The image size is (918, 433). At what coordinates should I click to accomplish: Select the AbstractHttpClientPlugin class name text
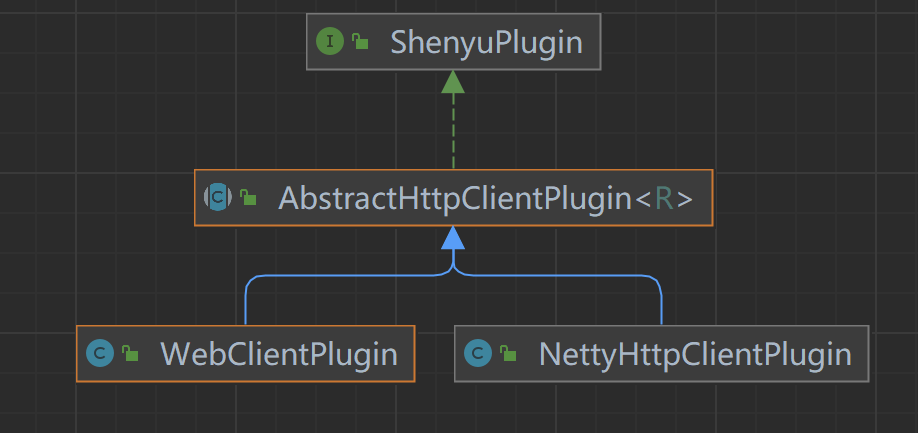click(455, 198)
